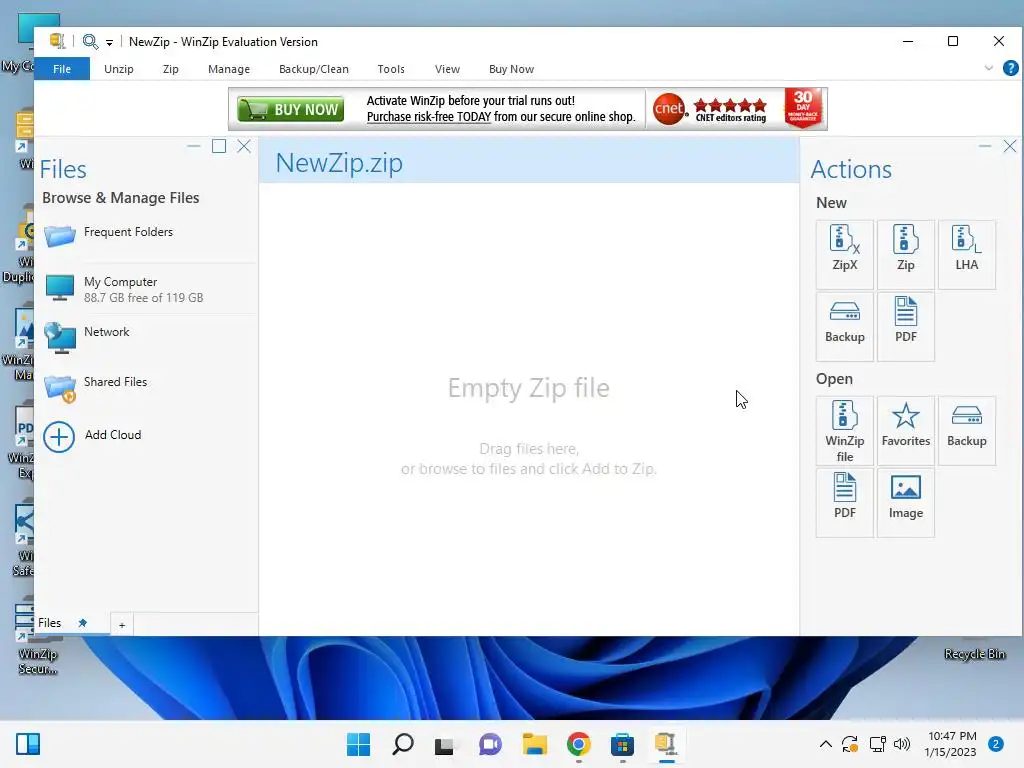1024x768 pixels.
Task: Open Chat app on taskbar
Action: 490,744
